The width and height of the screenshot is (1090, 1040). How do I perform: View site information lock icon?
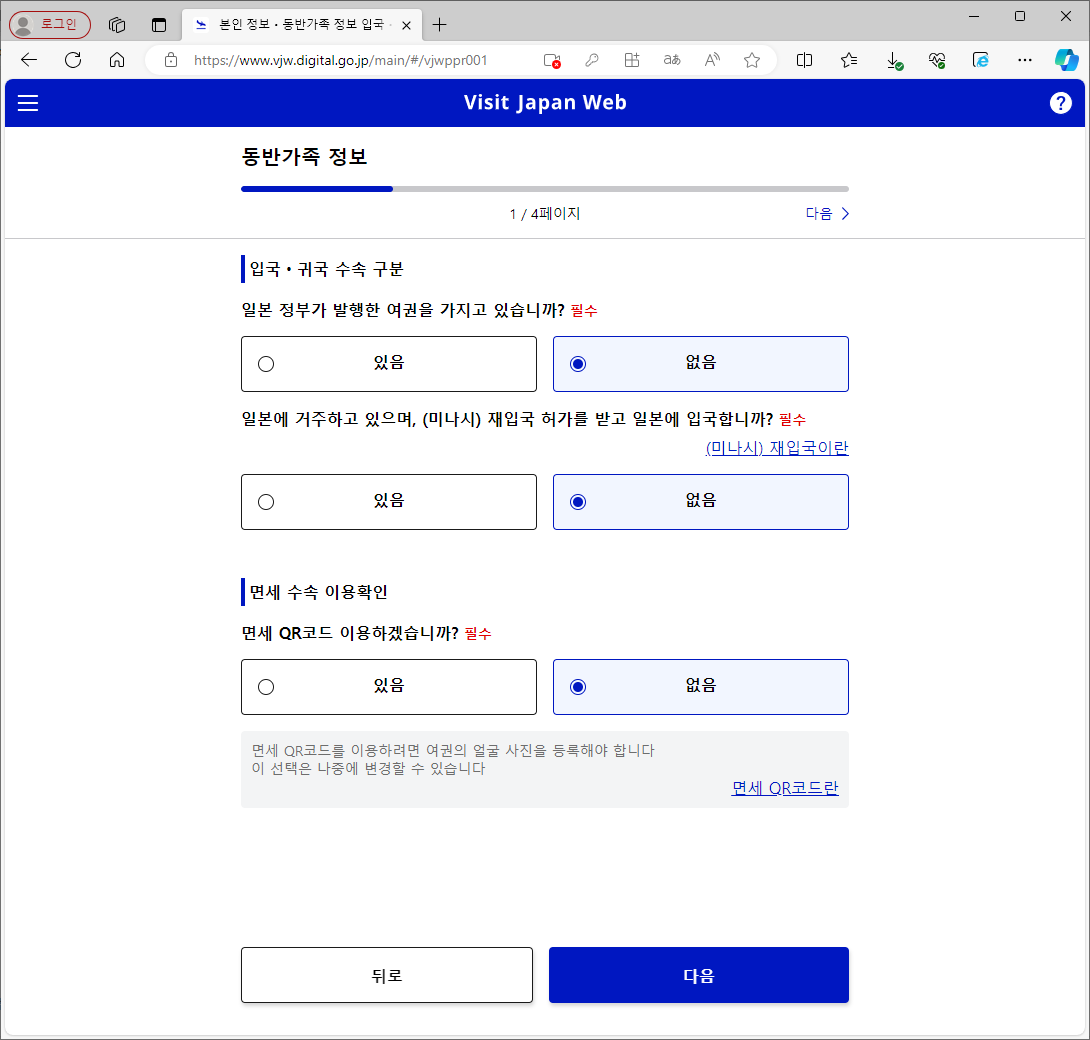(x=171, y=60)
